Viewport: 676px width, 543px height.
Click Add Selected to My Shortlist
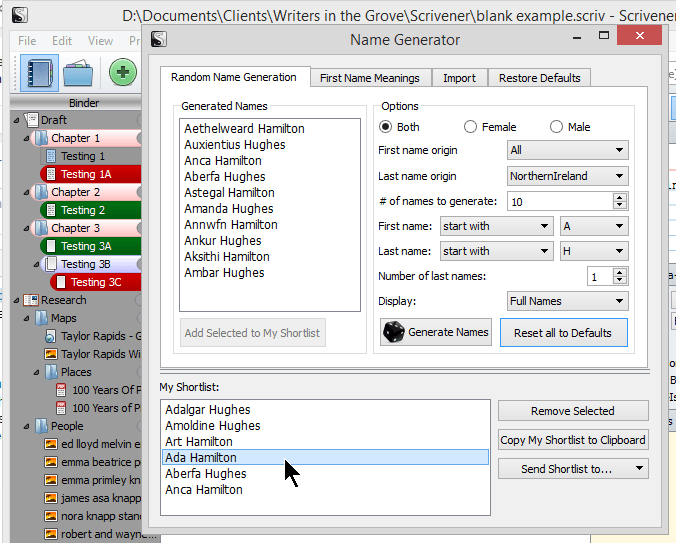253,333
